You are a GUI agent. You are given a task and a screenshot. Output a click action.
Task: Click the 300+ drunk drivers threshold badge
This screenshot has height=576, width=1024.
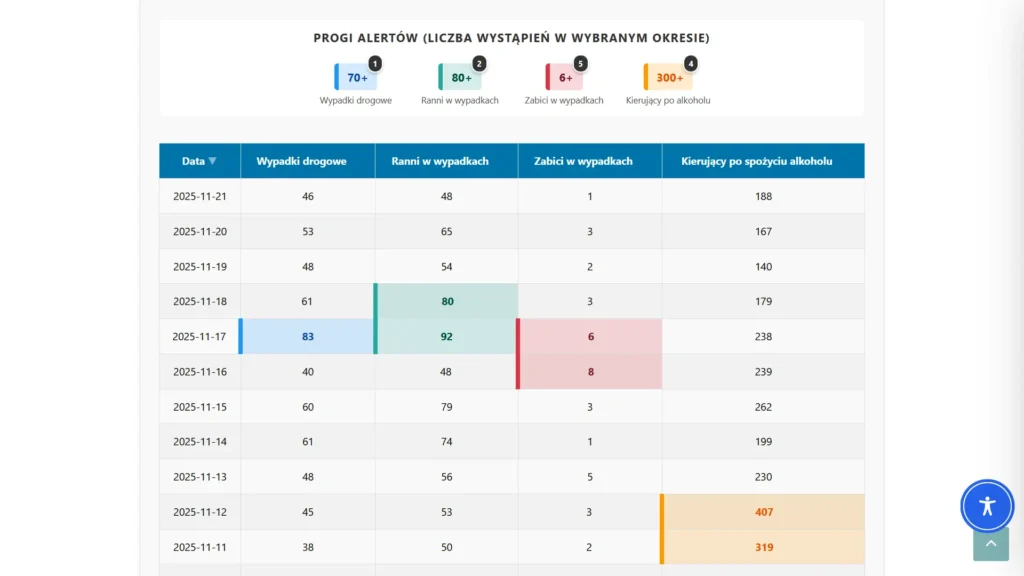[669, 78]
